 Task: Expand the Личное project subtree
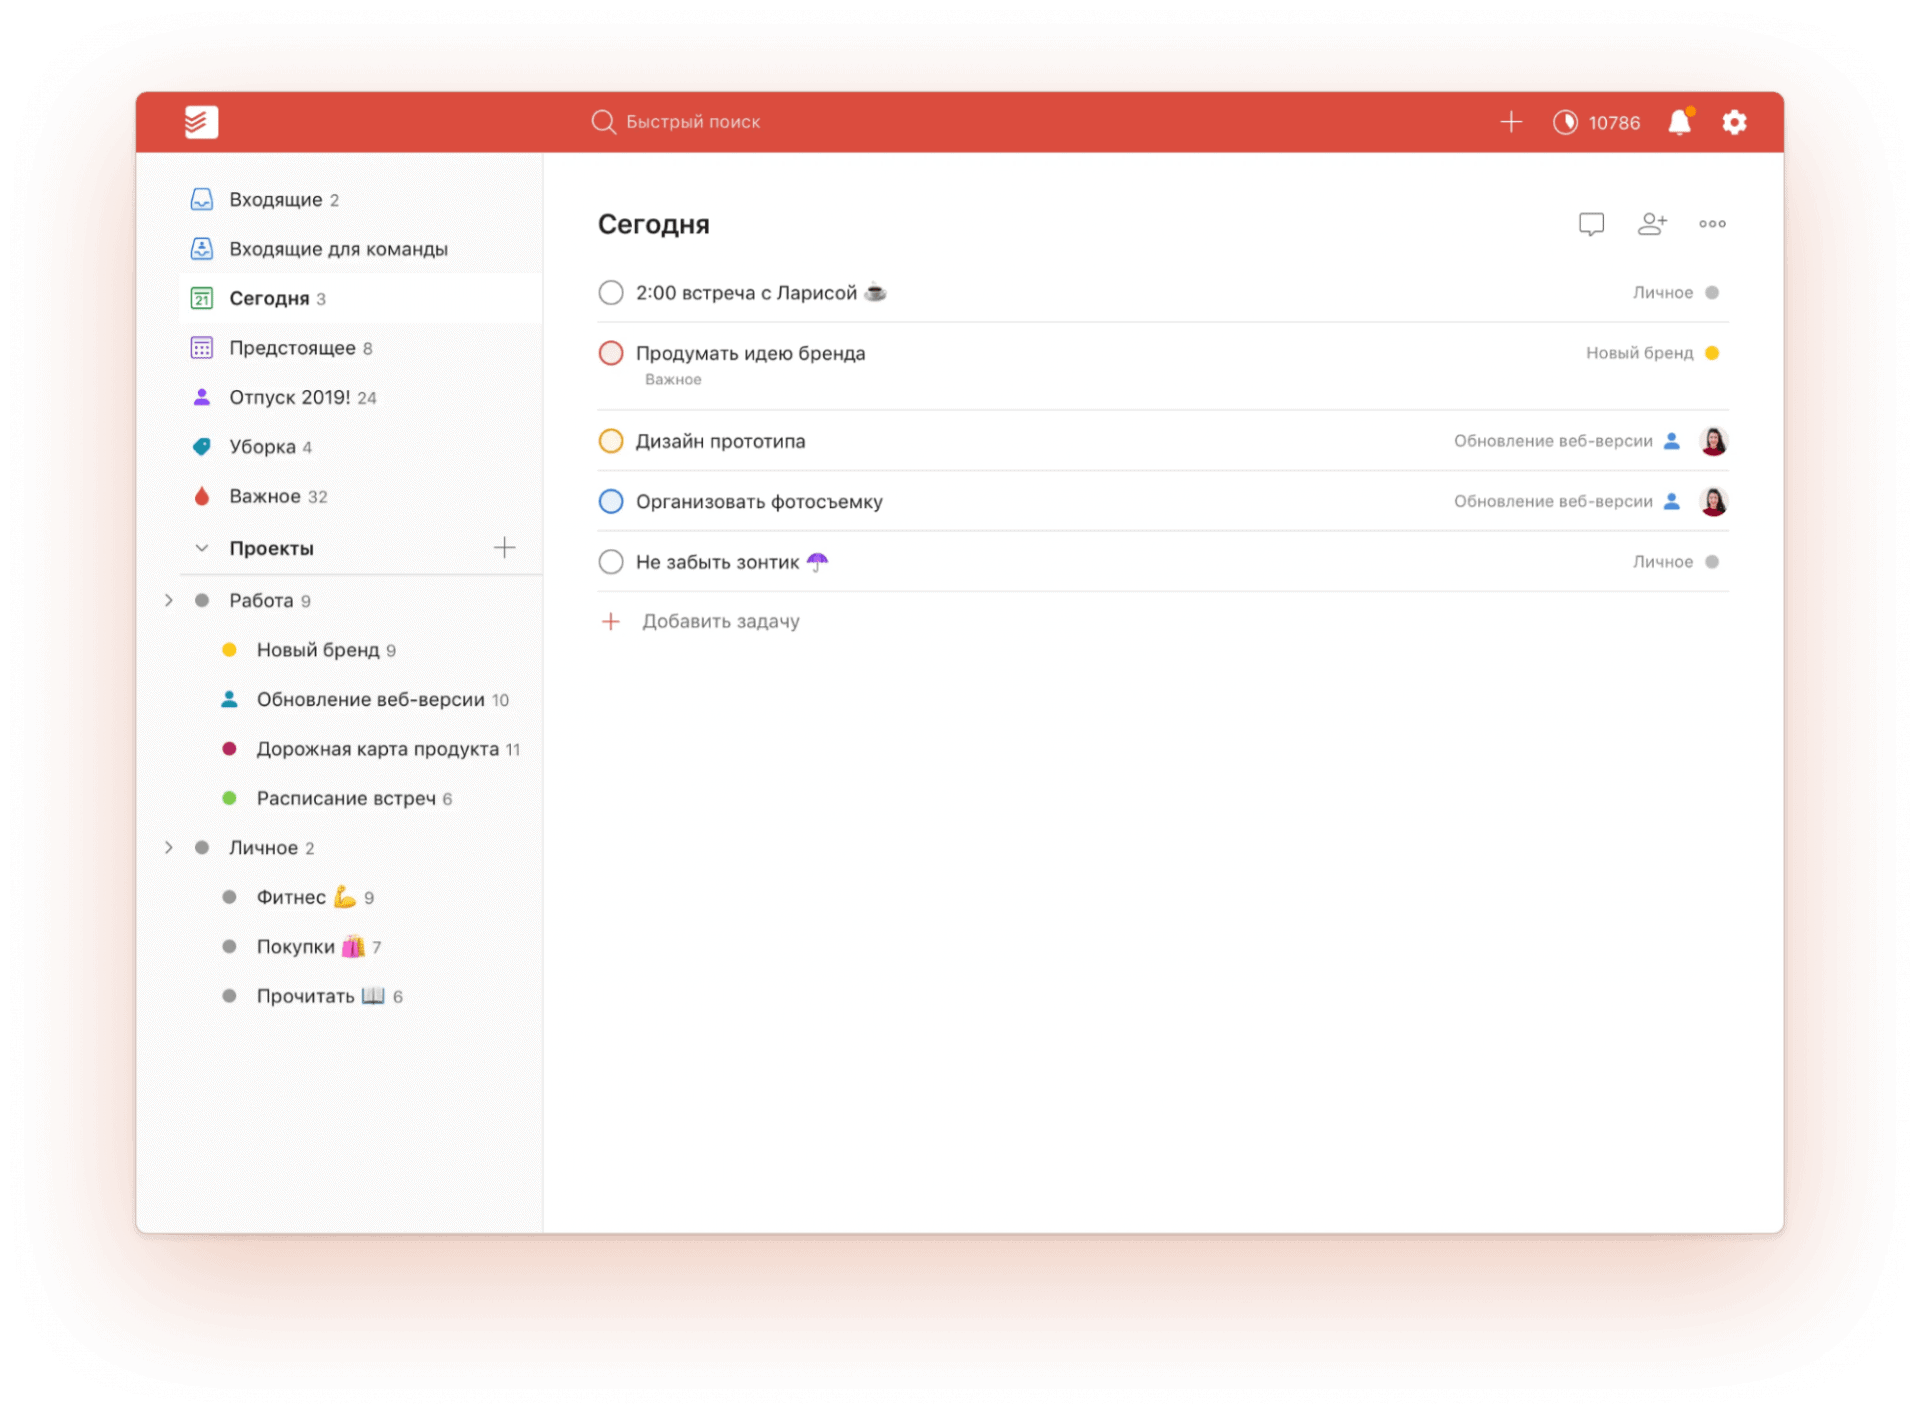[x=168, y=847]
